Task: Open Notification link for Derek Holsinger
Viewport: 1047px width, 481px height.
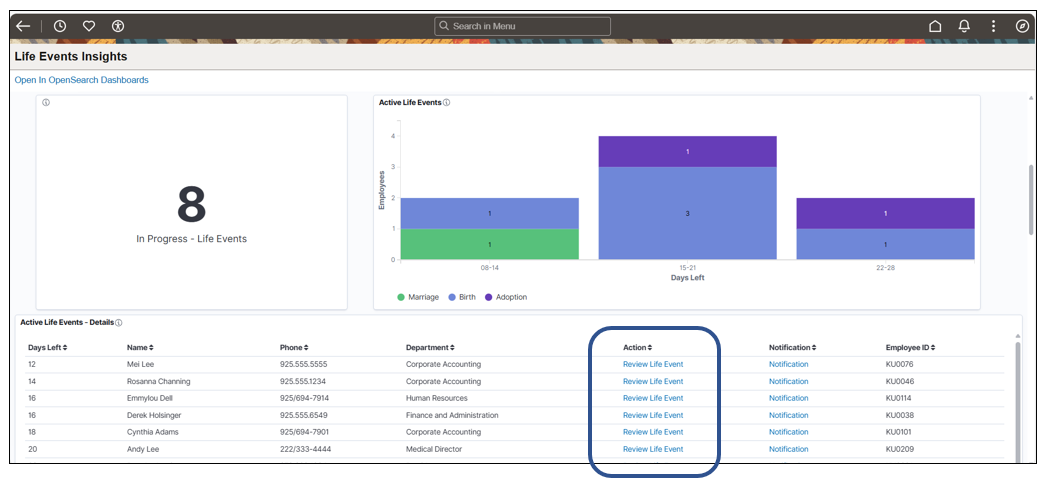Action: [789, 415]
